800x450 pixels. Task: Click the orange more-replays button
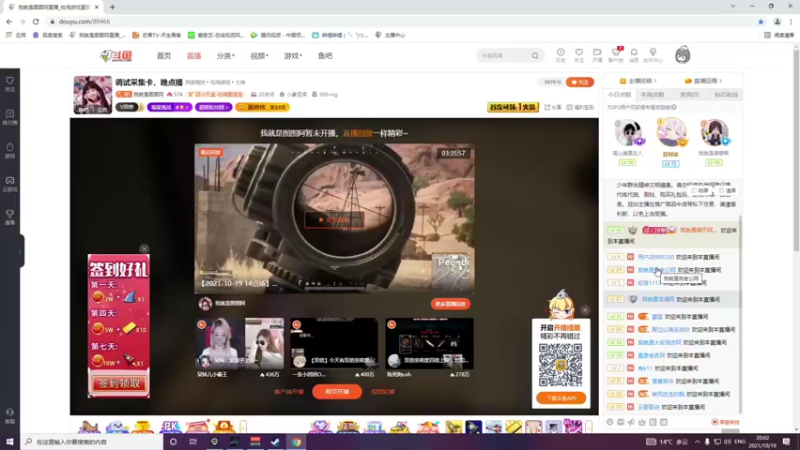451,304
